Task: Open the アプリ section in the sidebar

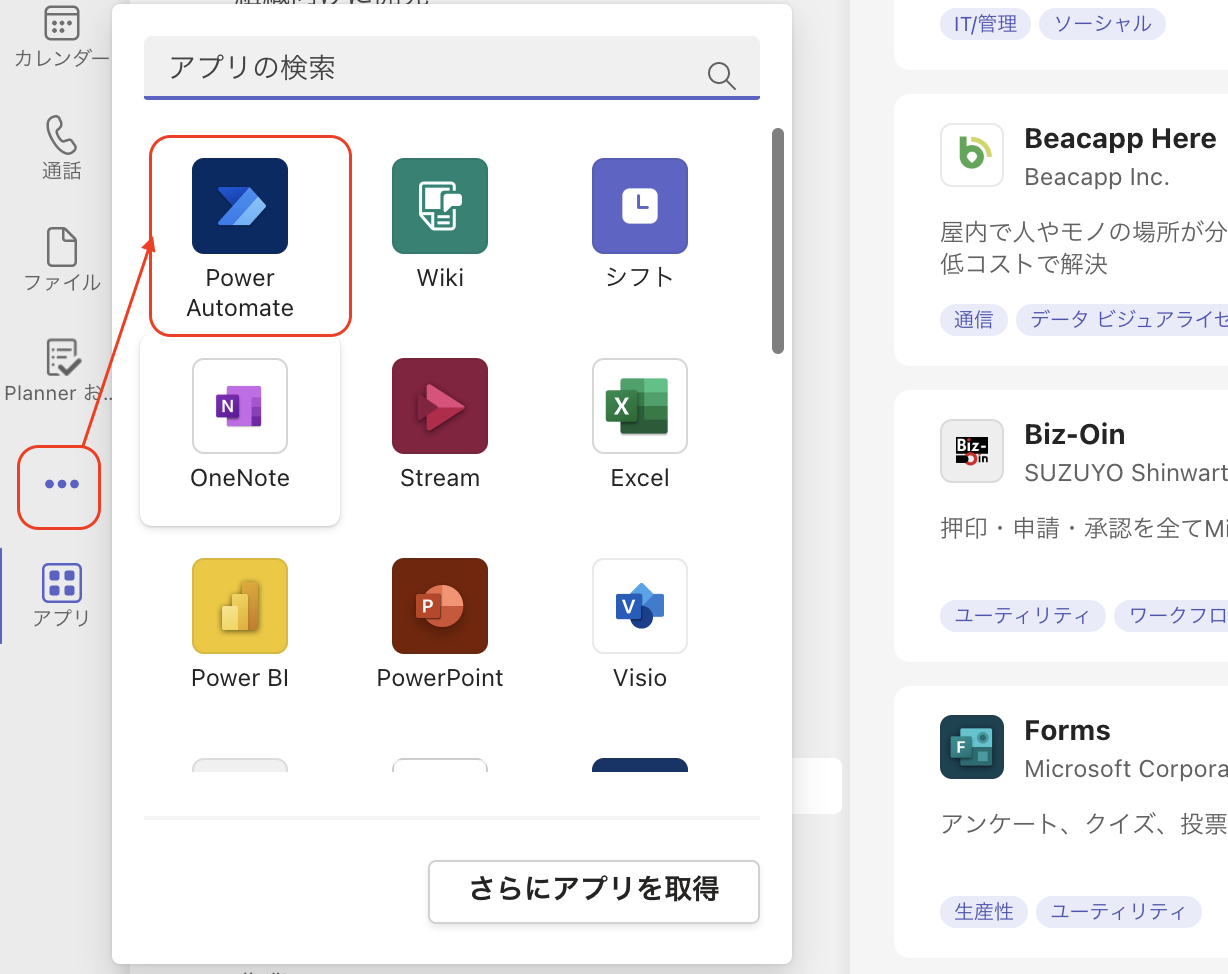Action: 62,592
